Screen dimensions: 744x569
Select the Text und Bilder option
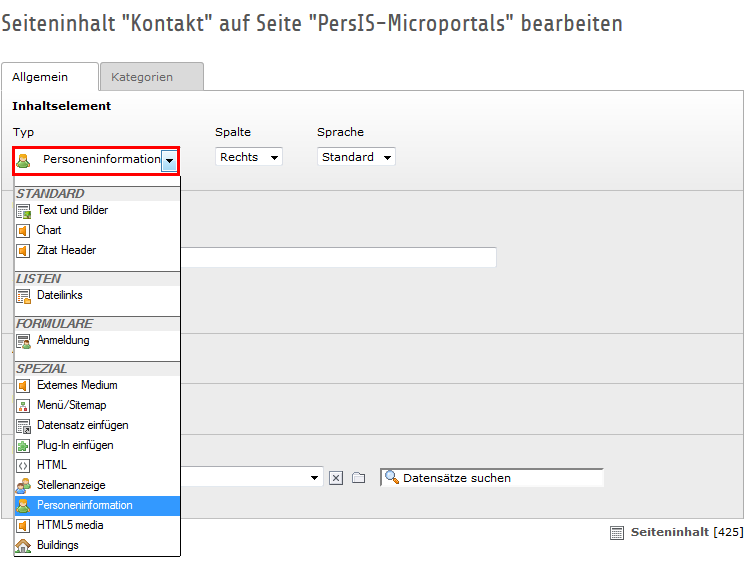pos(72,211)
